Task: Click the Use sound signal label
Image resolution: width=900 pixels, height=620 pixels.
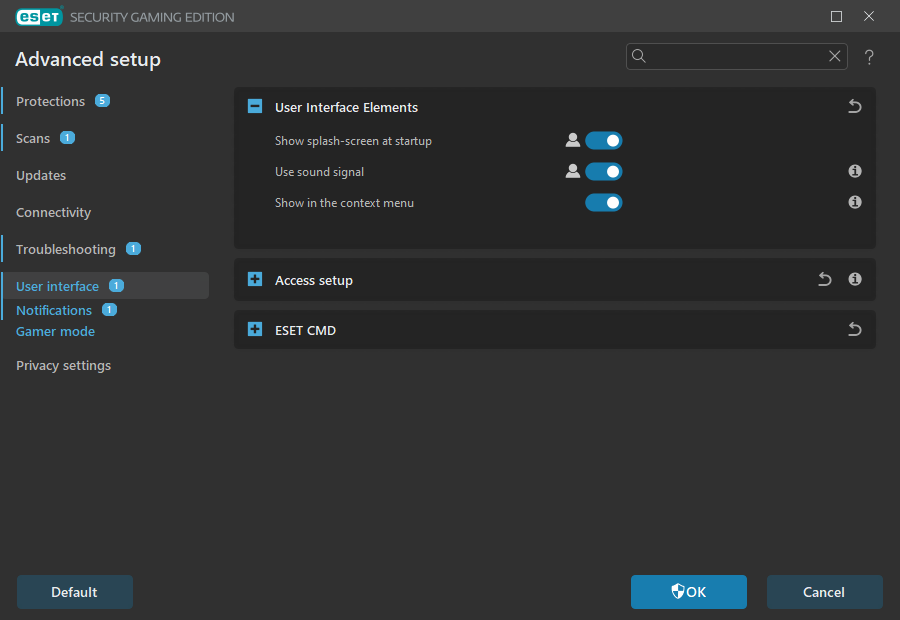Action: [x=319, y=172]
